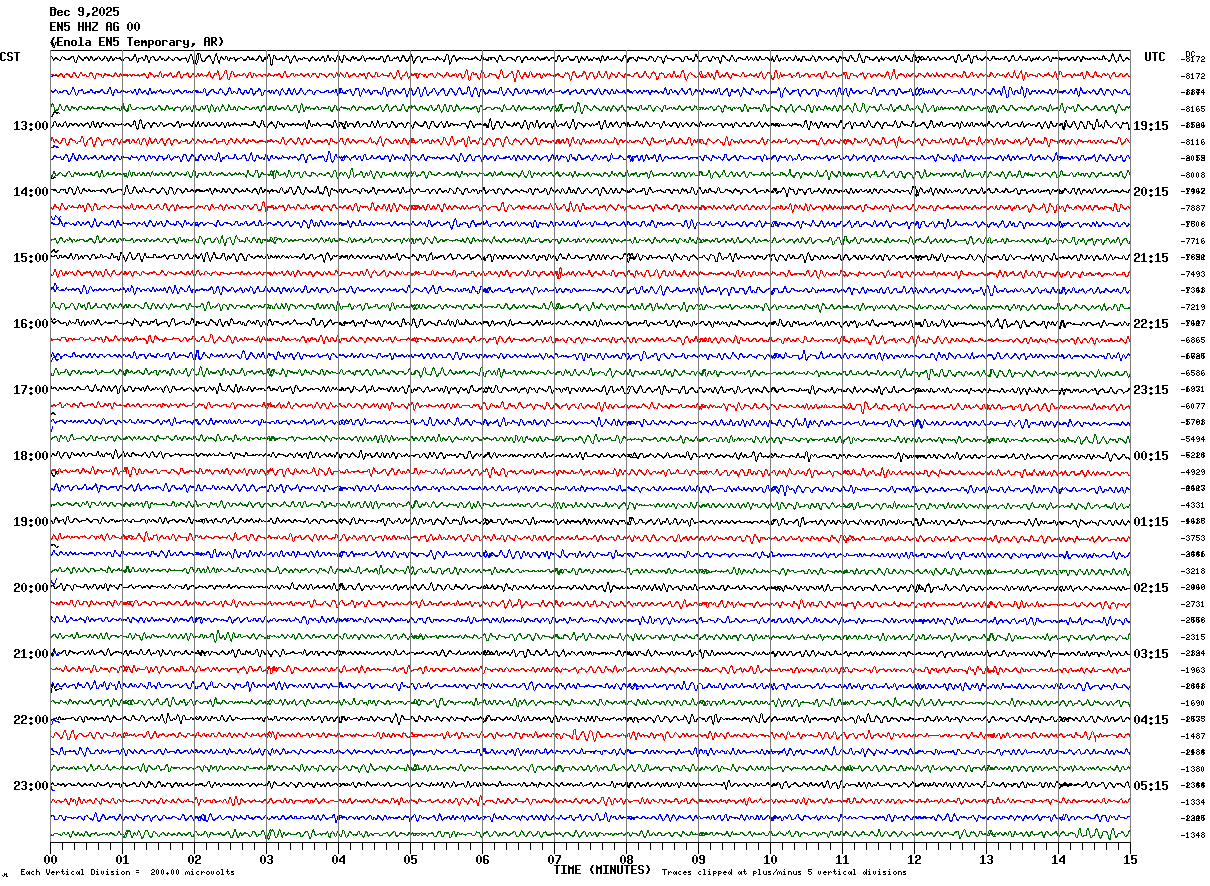This screenshot has width=1210, height=886.
Task: Select the 20:00 CST time marker
Action: coord(30,588)
